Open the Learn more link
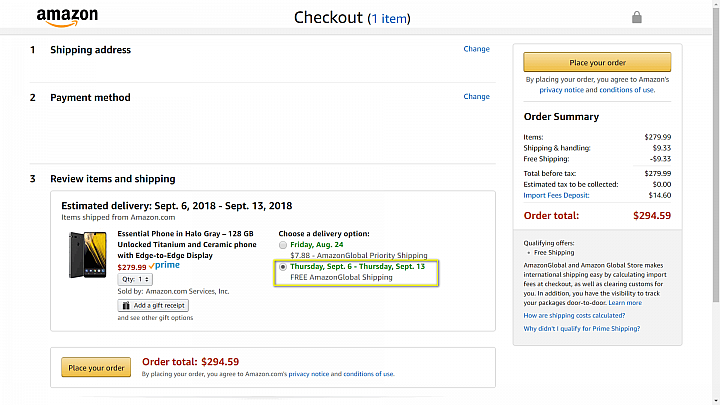The image size is (720, 405). point(625,303)
